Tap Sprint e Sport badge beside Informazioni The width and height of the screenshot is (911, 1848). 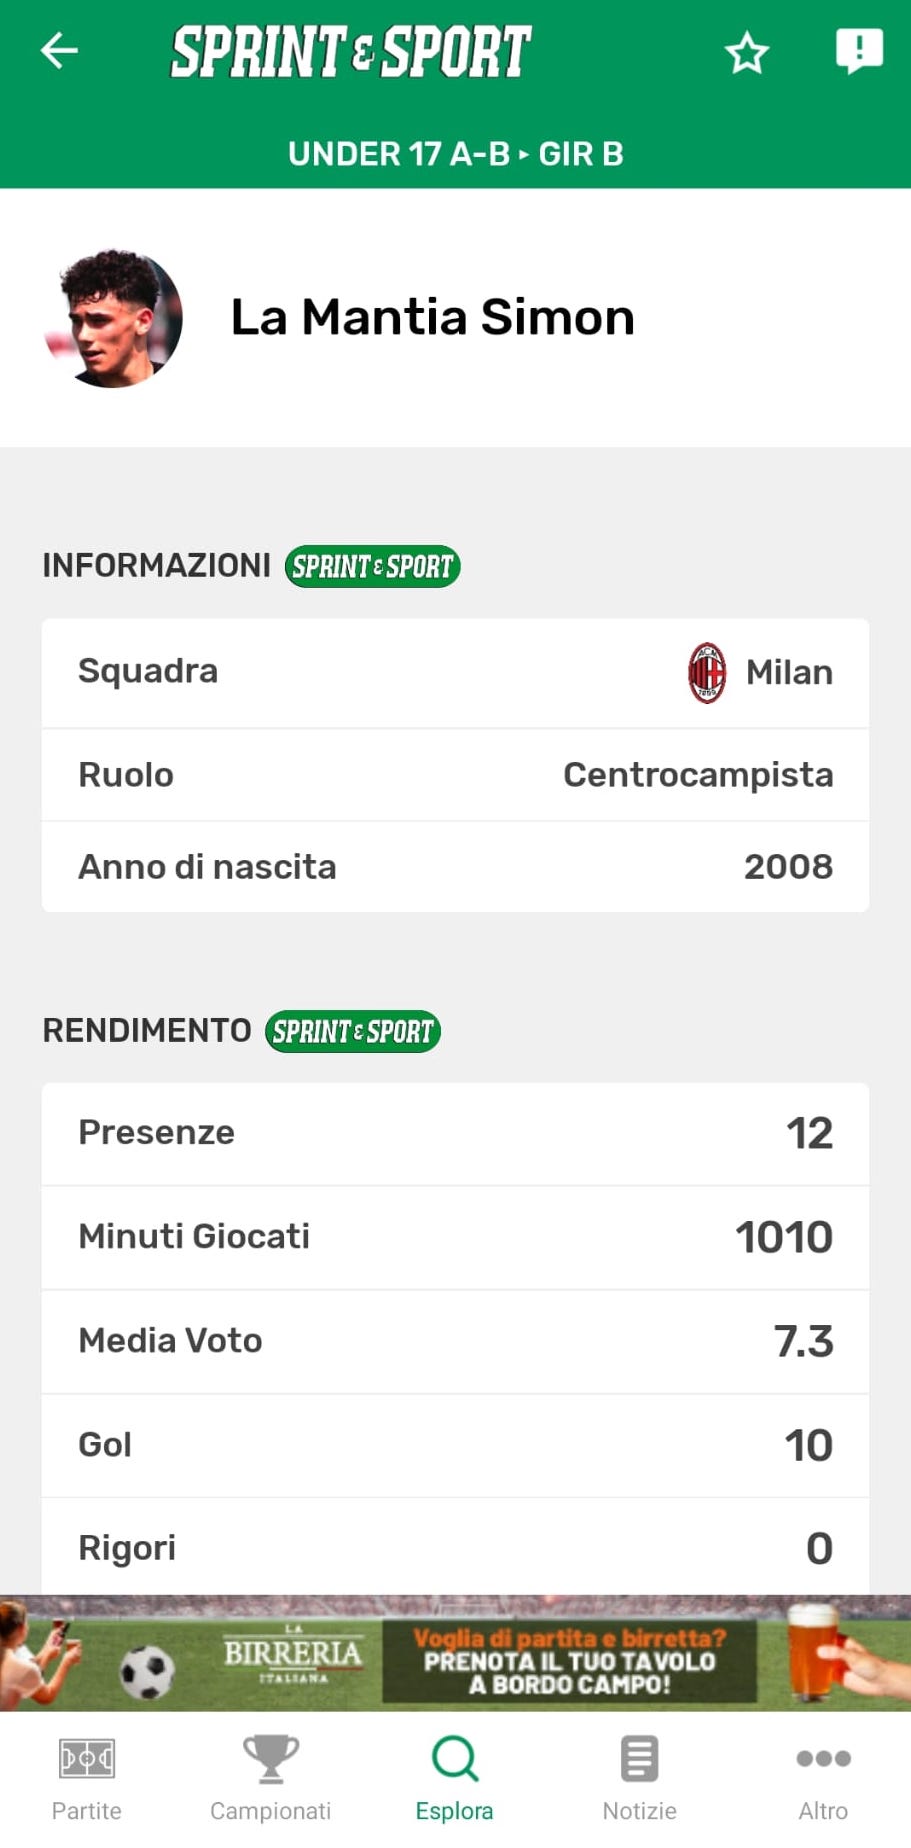point(372,567)
